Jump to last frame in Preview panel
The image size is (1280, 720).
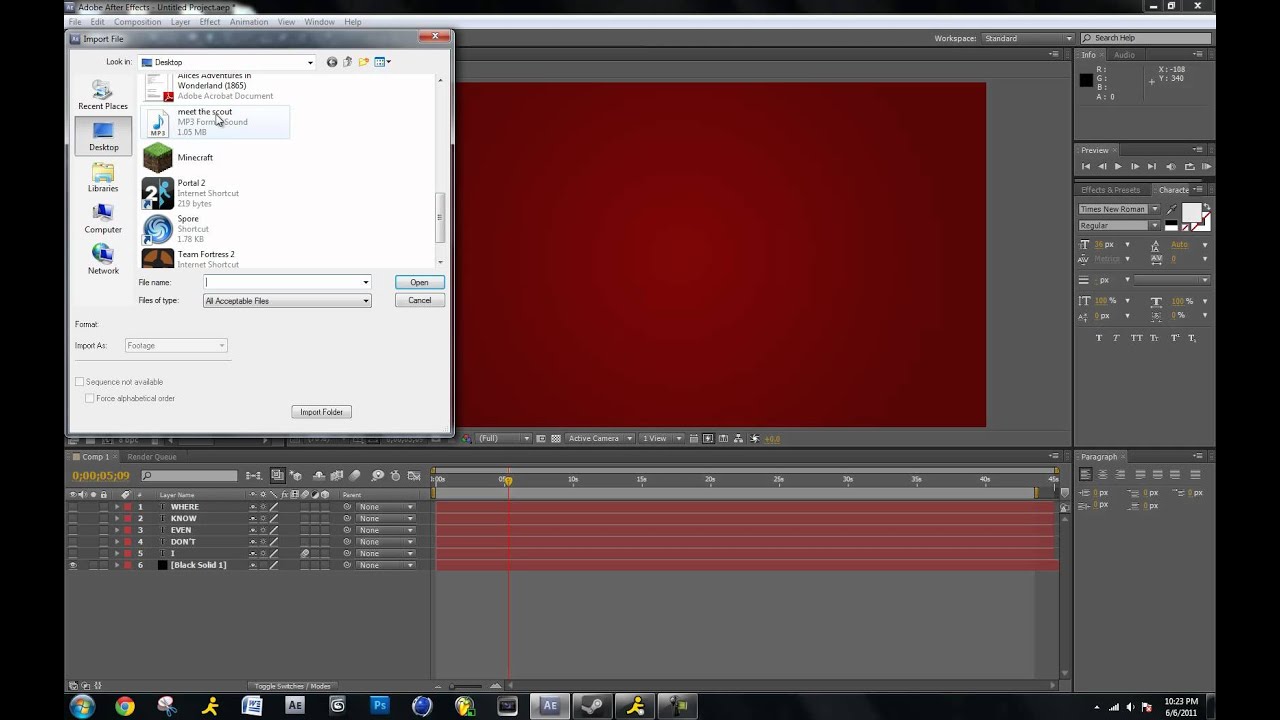pos(1152,167)
